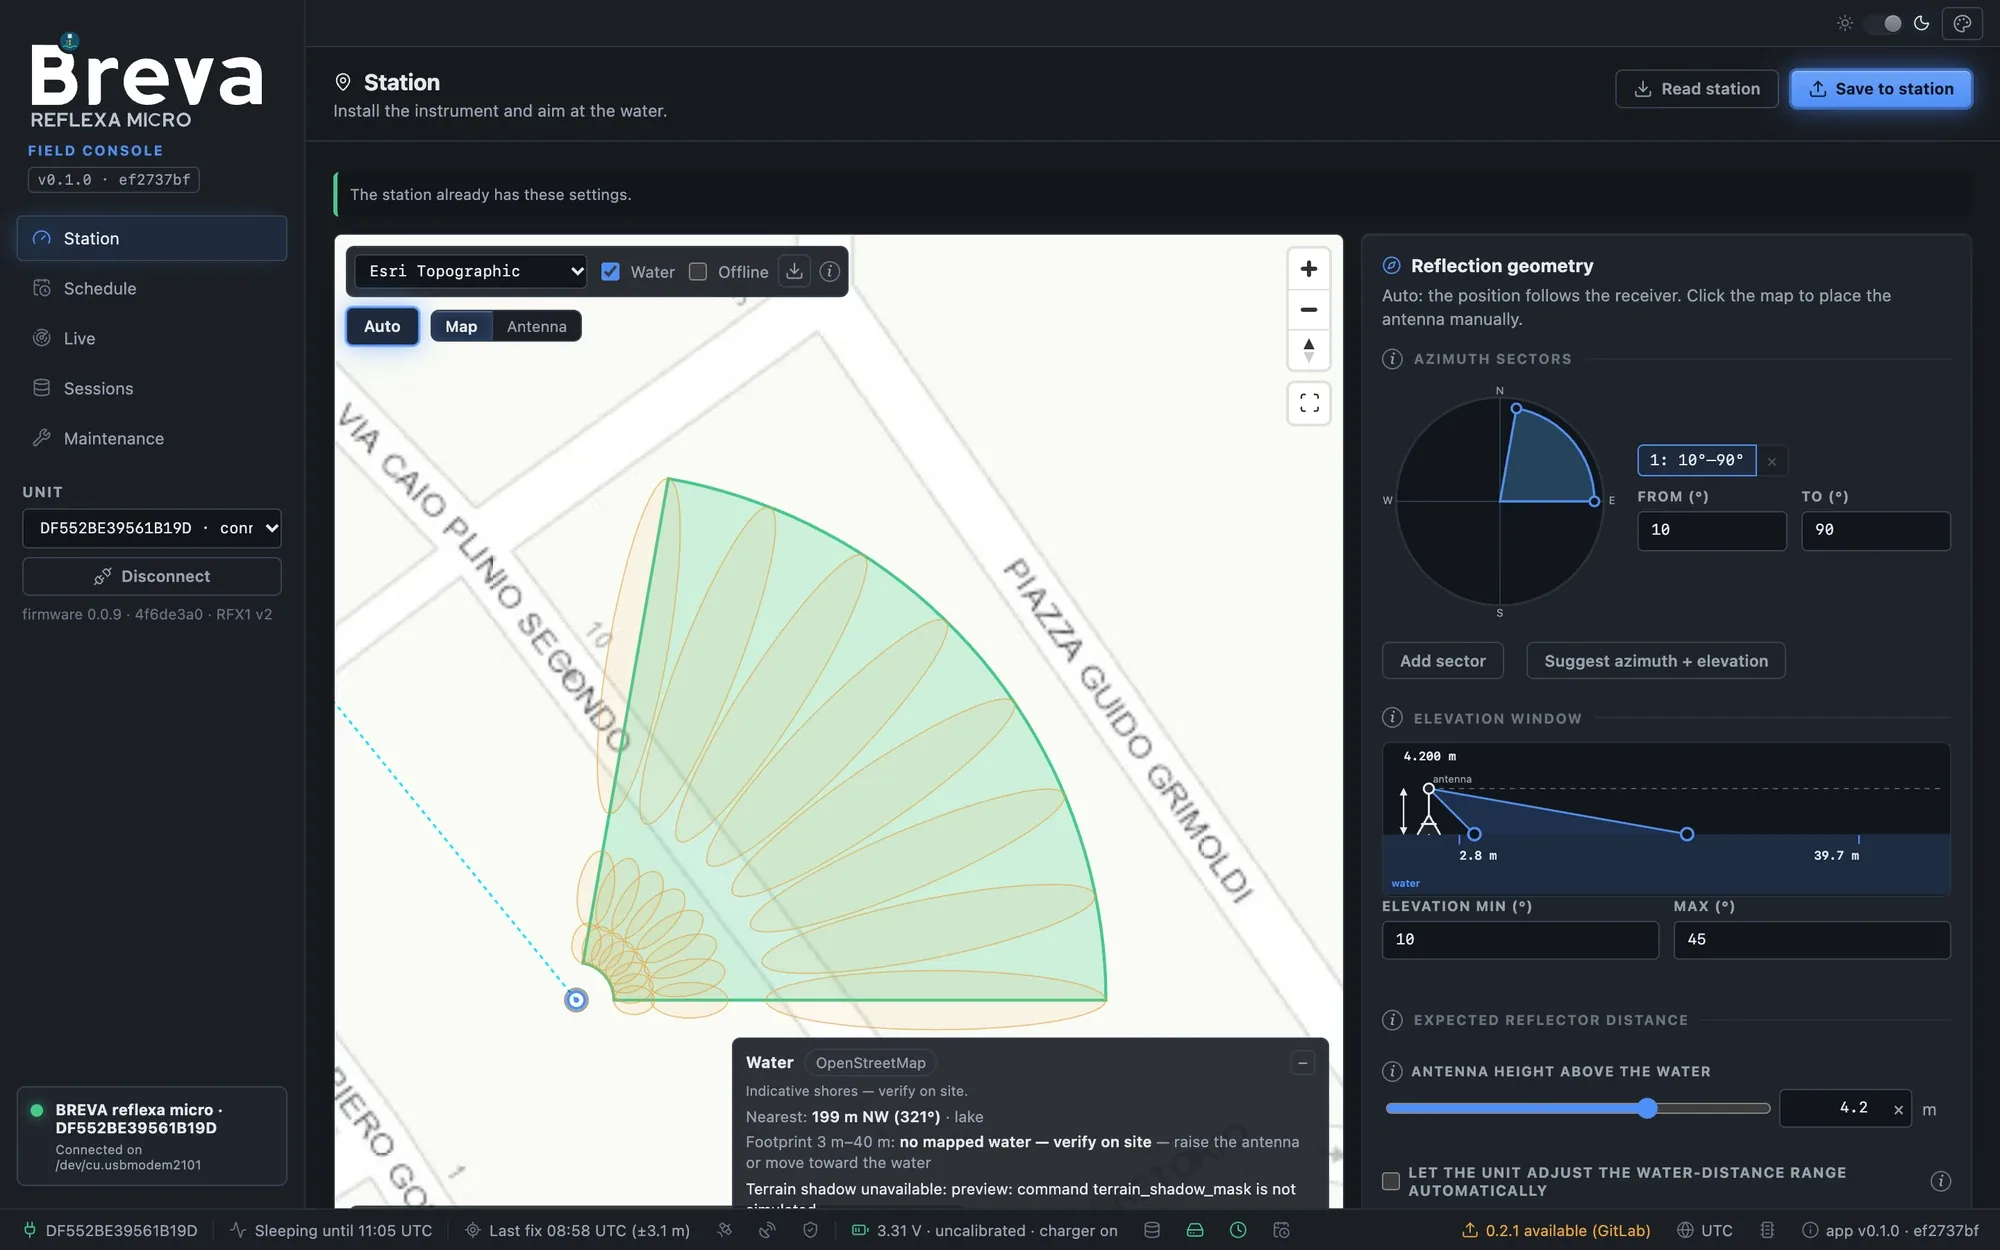Click the antenna height slider thumb

point(1647,1108)
